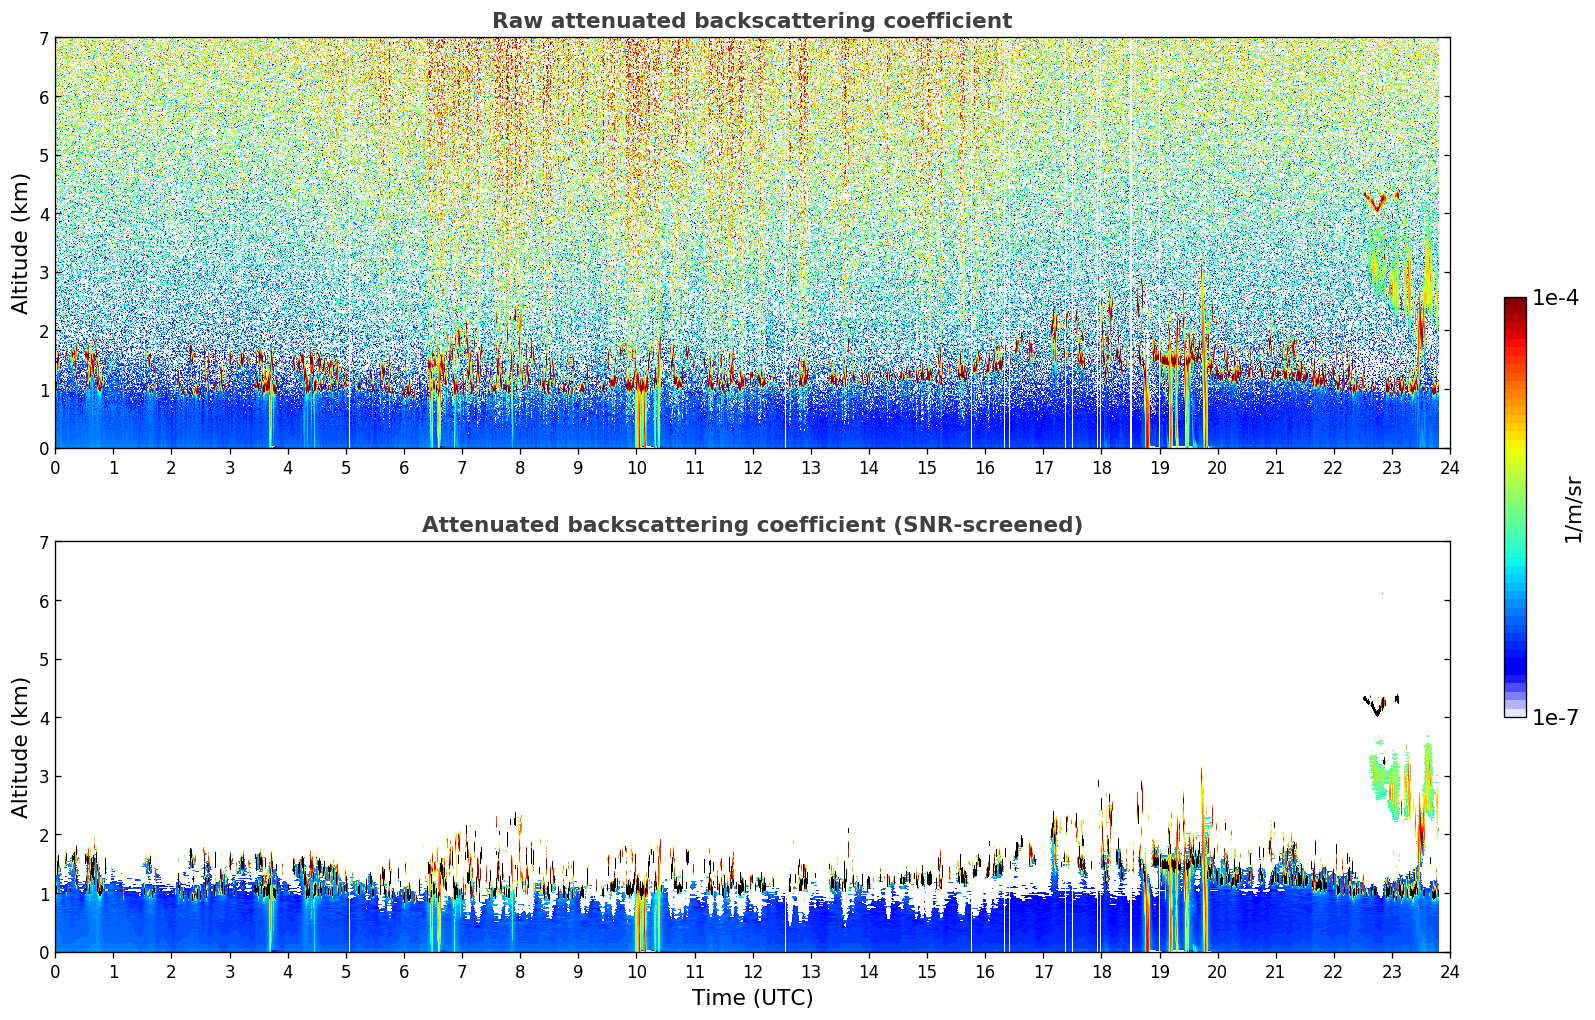Click the '1e-4' colorbar maximum label
Image resolution: width=1595 pixels, height=1020 pixels.
pyautogui.click(x=1555, y=298)
